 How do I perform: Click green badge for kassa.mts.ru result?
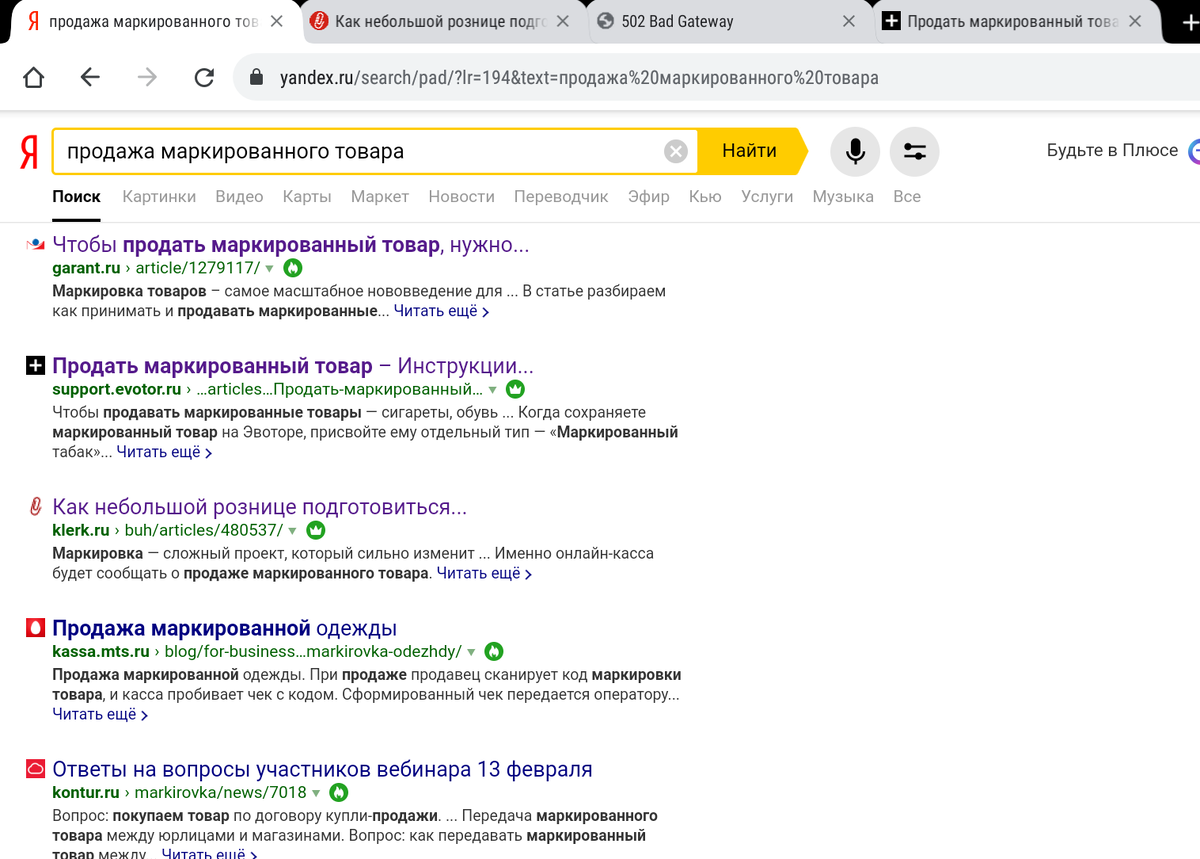coord(493,651)
